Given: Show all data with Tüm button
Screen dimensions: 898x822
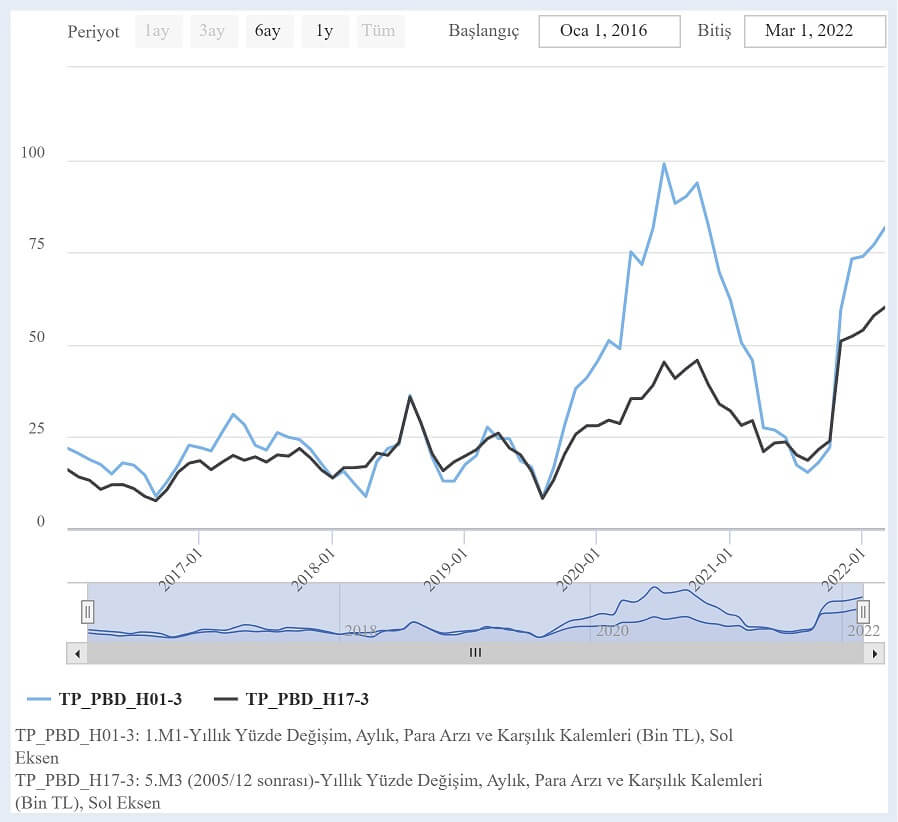Looking at the screenshot, I should [x=378, y=31].
